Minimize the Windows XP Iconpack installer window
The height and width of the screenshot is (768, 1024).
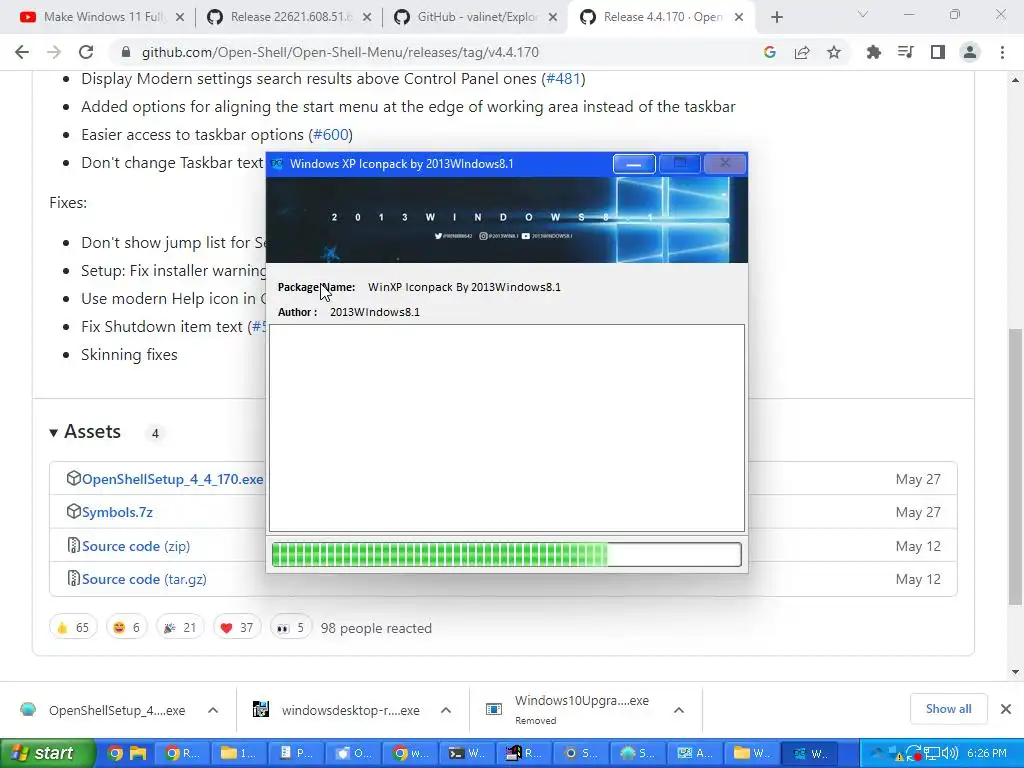(634, 164)
